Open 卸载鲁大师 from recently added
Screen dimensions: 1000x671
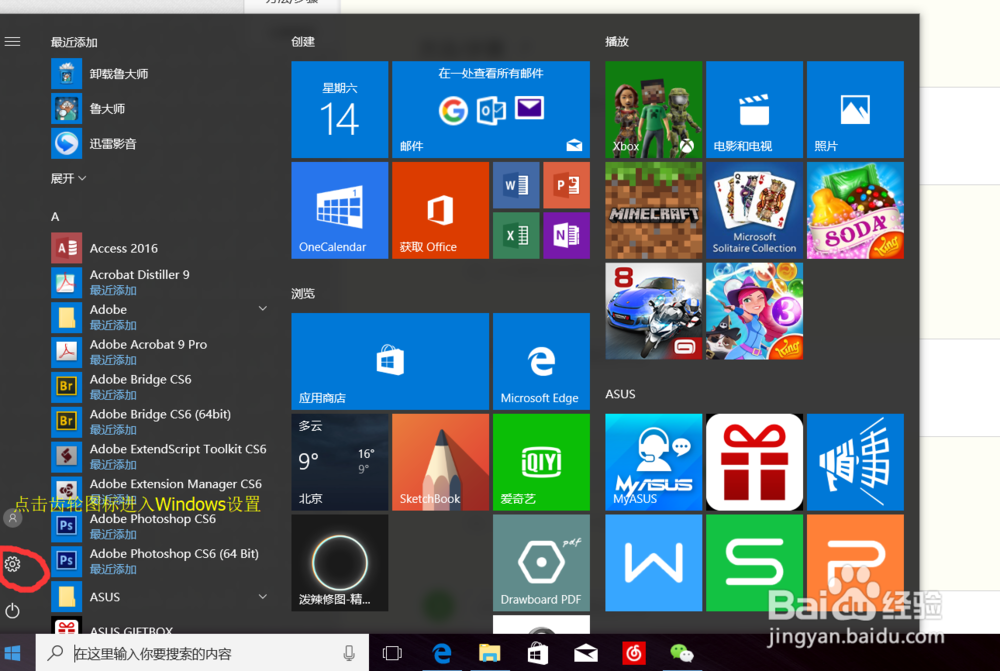click(x=159, y=74)
